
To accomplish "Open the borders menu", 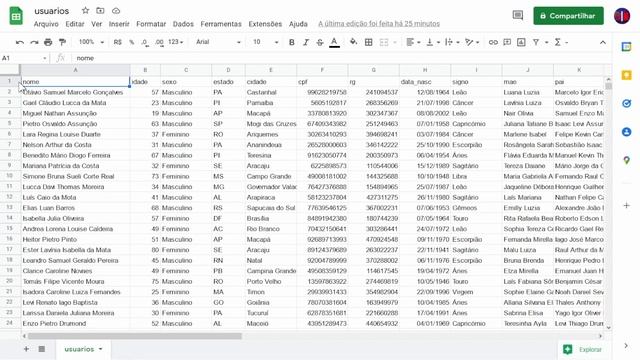I will tap(368, 42).
